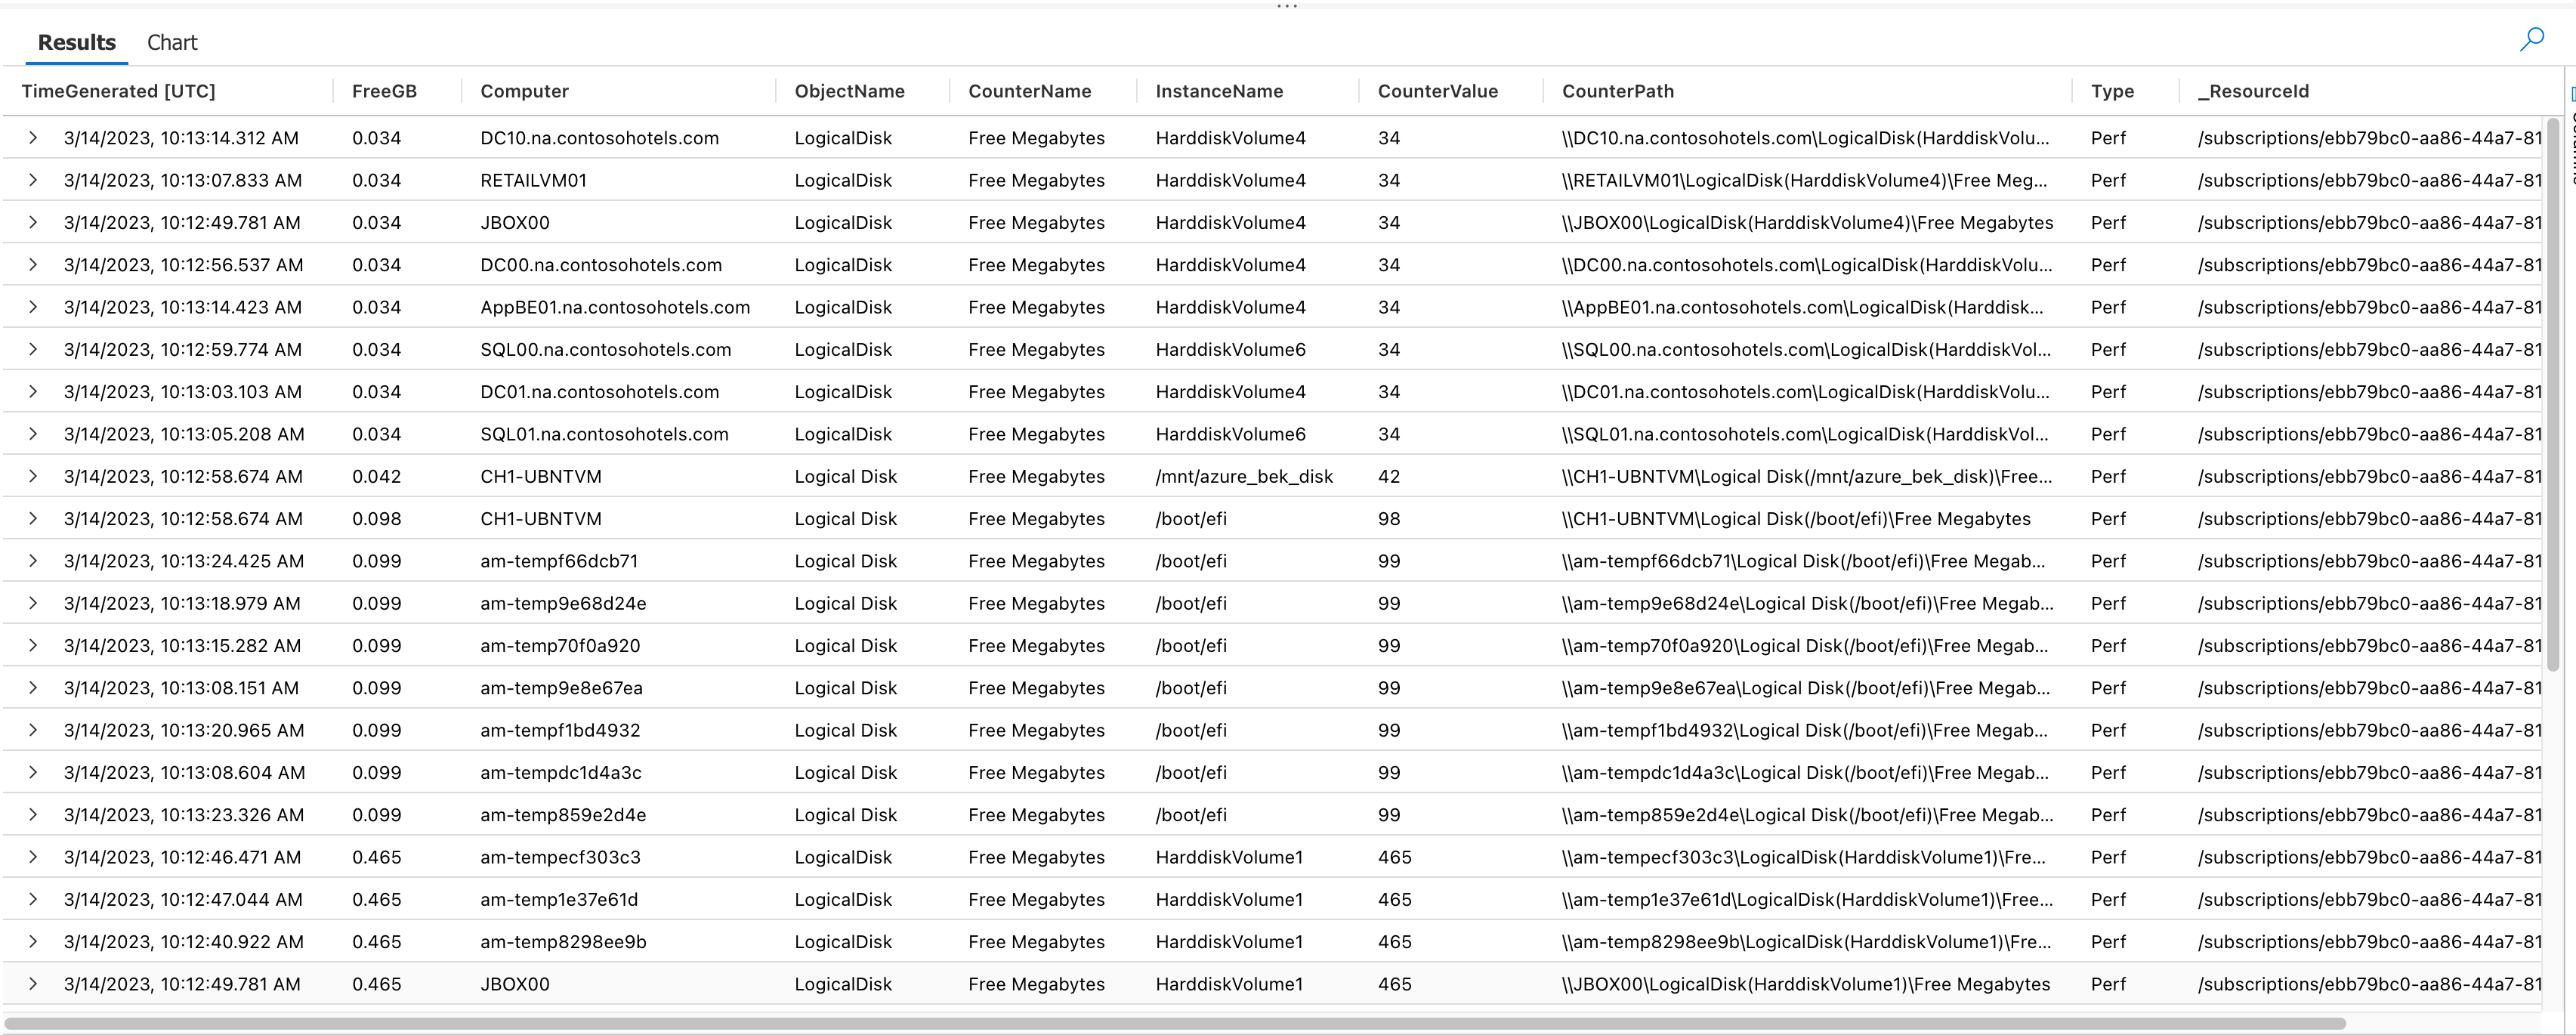
Task: Expand the RETAILVM01 row
Action: click(33, 180)
